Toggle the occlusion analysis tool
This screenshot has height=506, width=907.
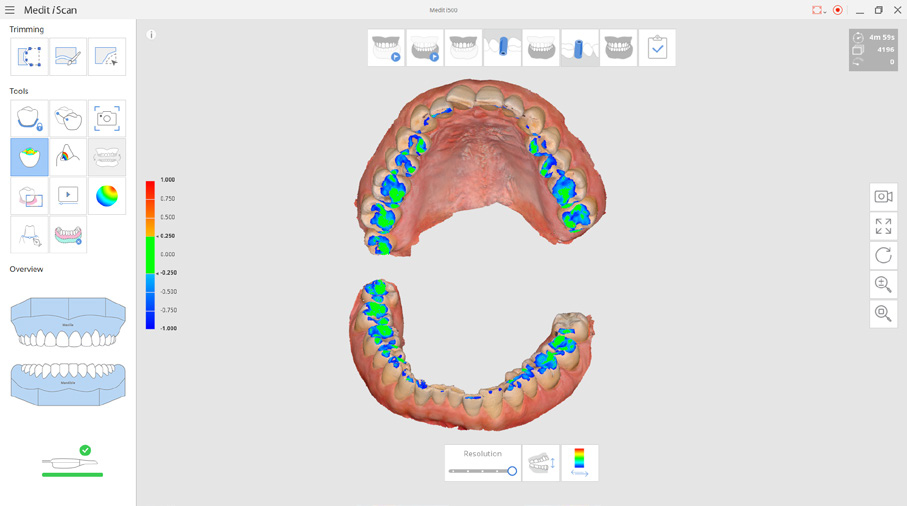coord(29,158)
